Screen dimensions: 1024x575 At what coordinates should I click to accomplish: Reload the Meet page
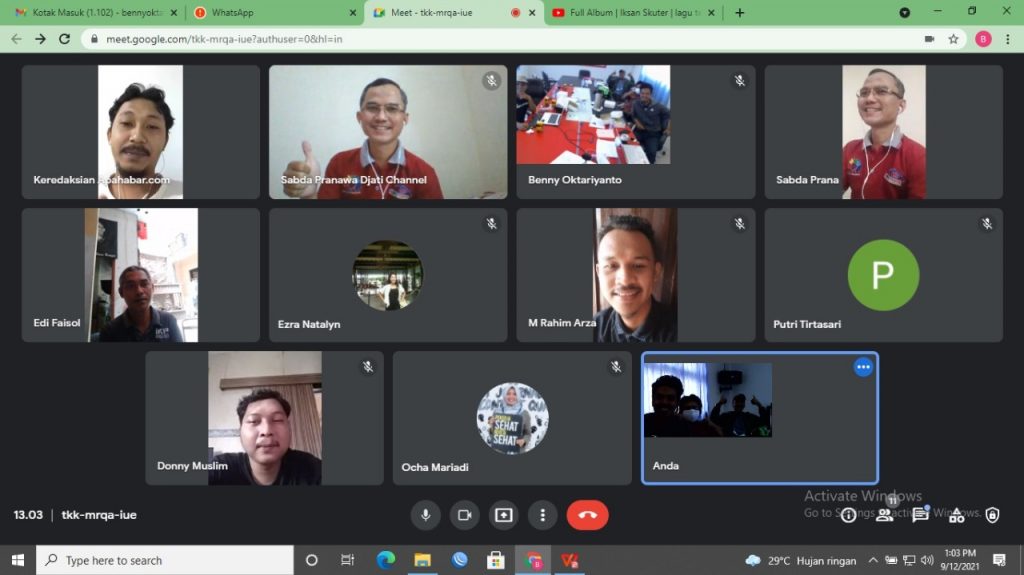pos(65,39)
